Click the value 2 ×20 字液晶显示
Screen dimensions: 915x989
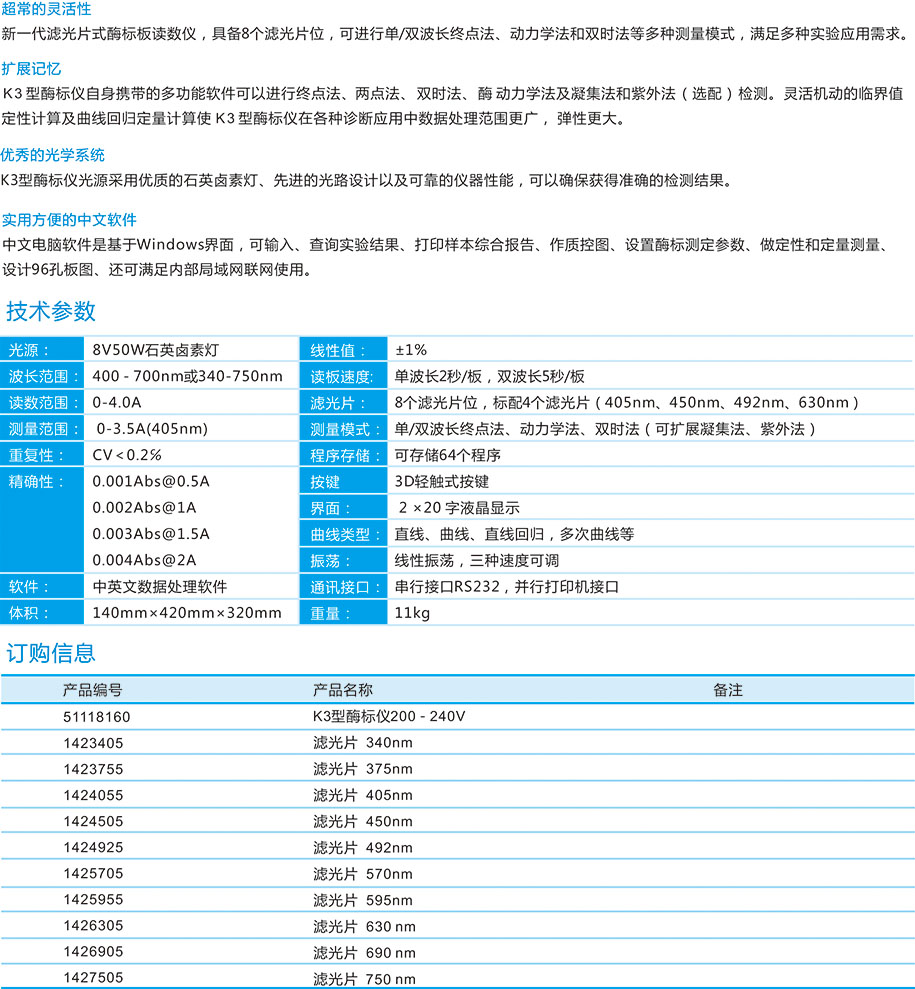(x=460, y=508)
